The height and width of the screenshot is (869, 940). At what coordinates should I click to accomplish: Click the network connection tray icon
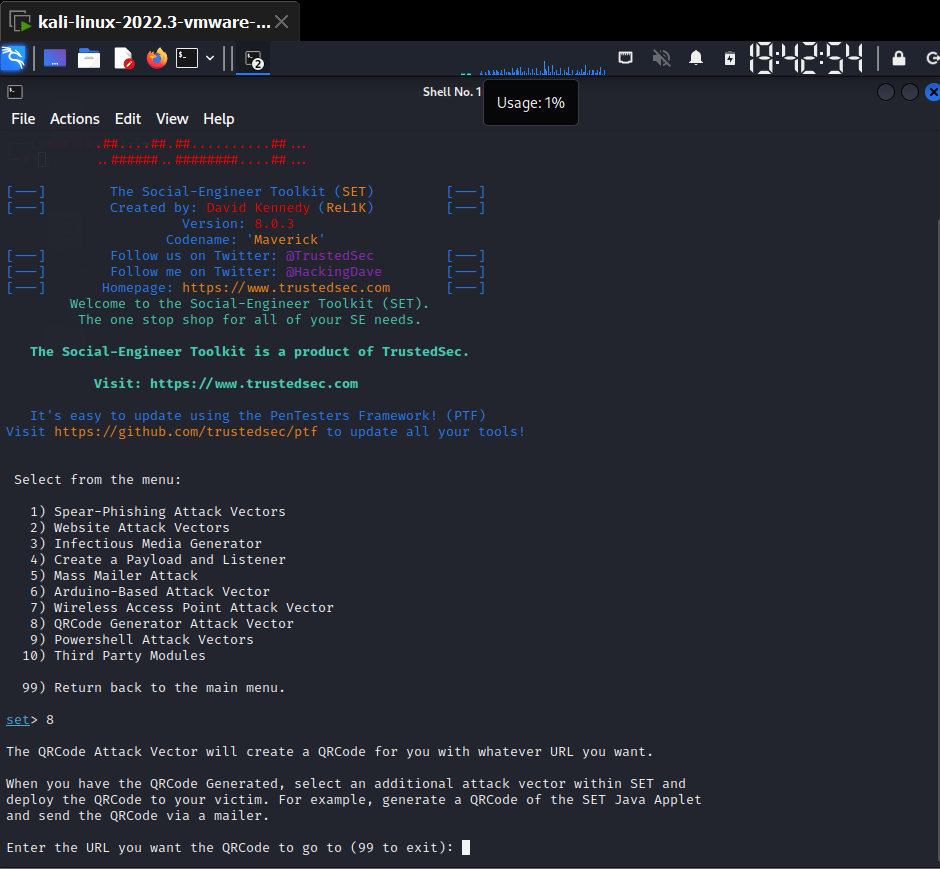[x=625, y=58]
